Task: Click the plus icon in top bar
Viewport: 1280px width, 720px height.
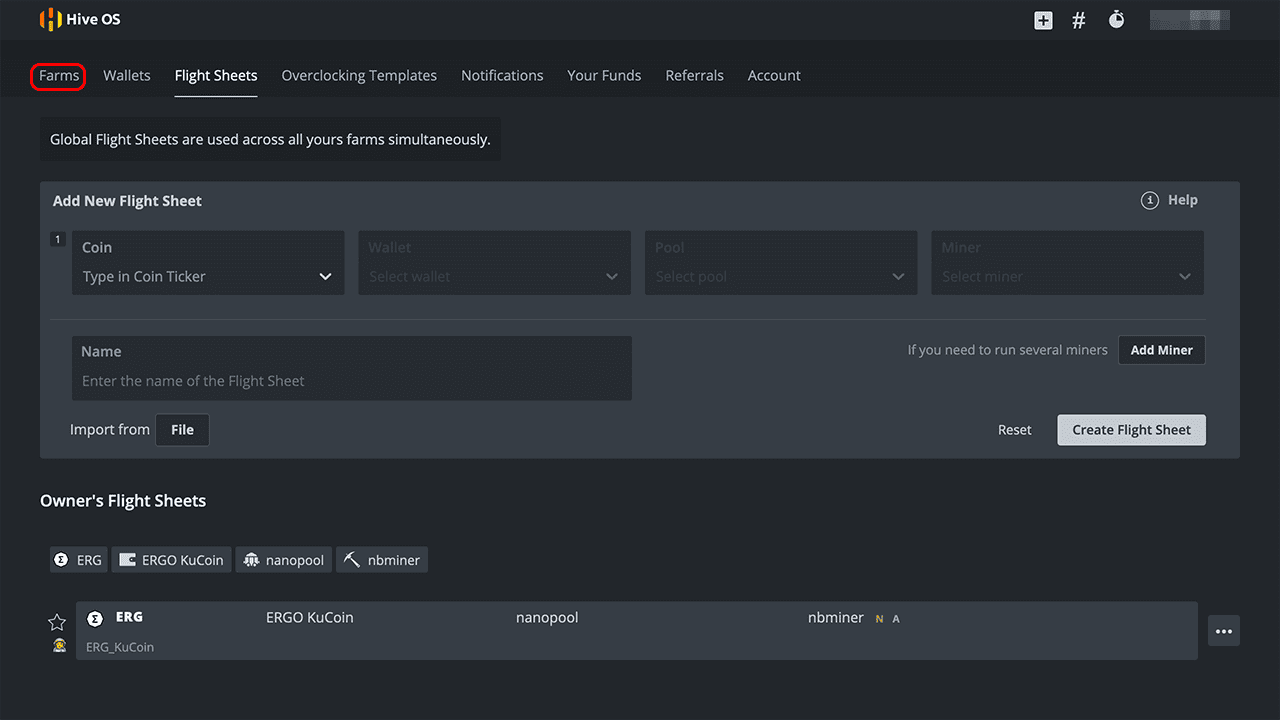Action: 1043,20
